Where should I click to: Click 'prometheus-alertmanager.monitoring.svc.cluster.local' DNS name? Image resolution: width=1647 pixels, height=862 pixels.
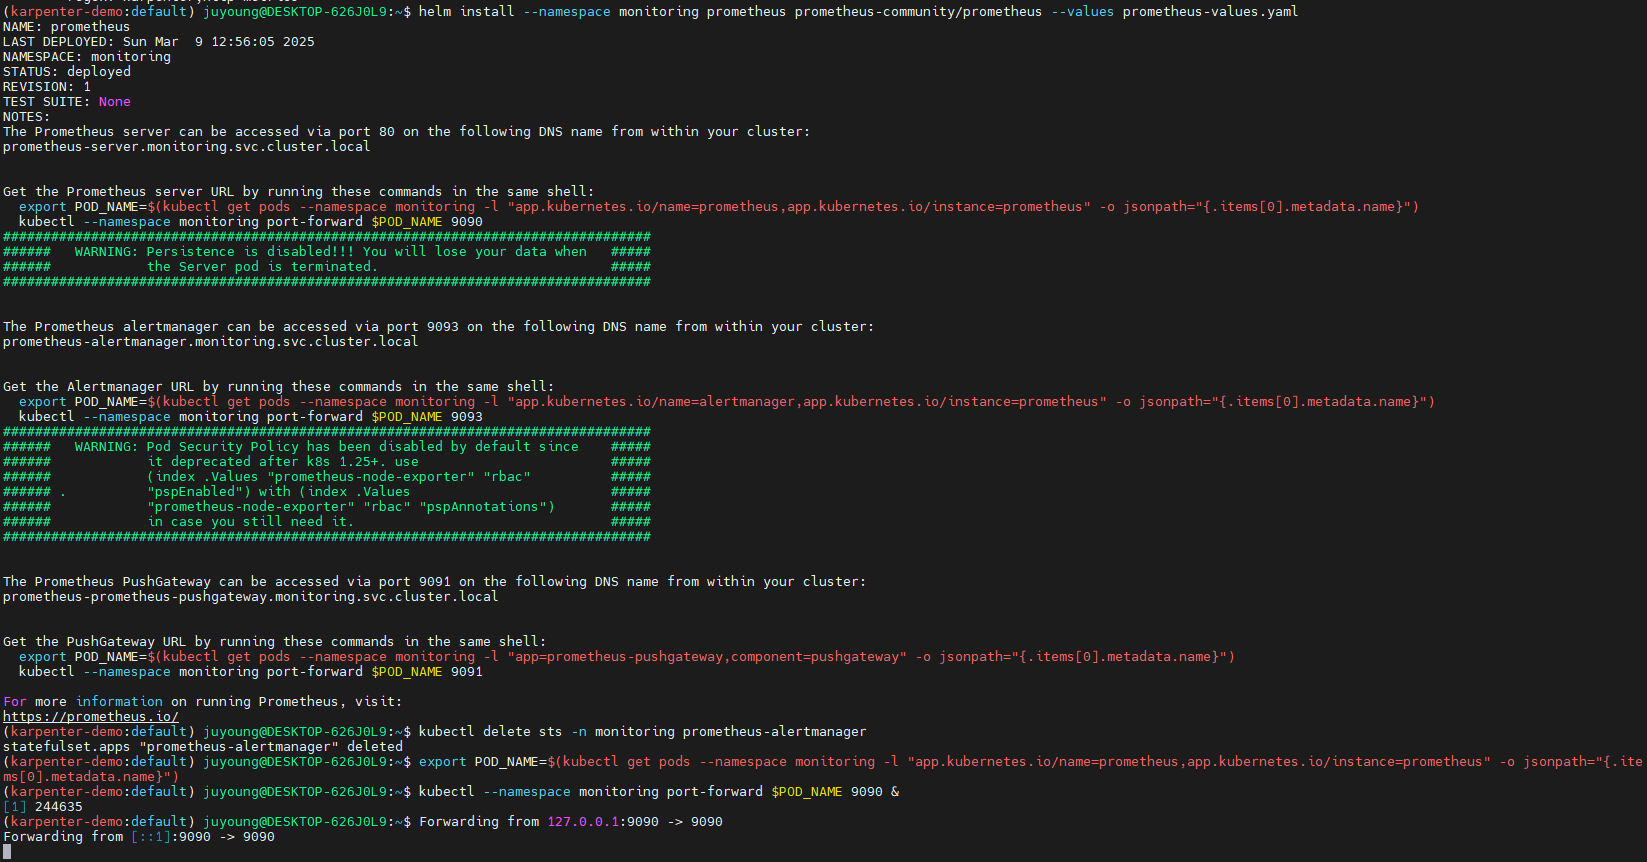(x=211, y=342)
